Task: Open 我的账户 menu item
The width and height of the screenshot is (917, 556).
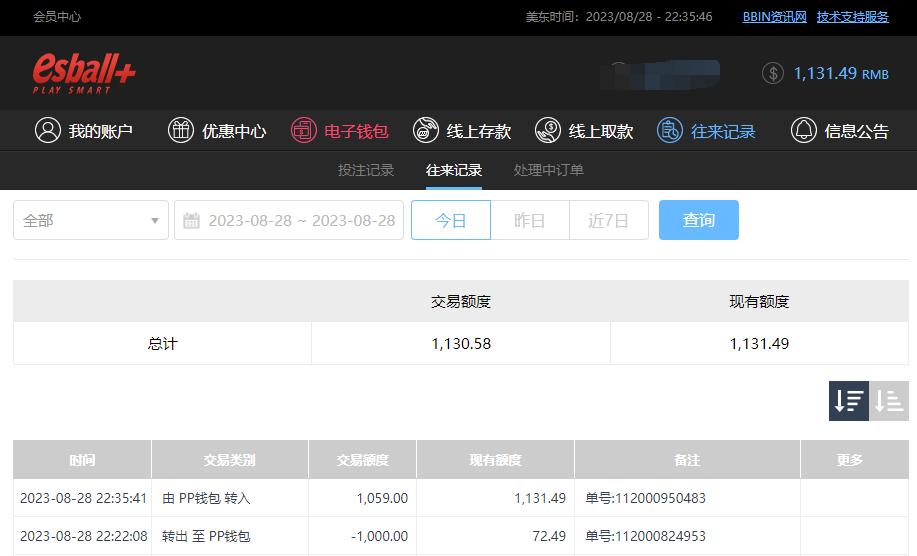Action: (x=84, y=130)
